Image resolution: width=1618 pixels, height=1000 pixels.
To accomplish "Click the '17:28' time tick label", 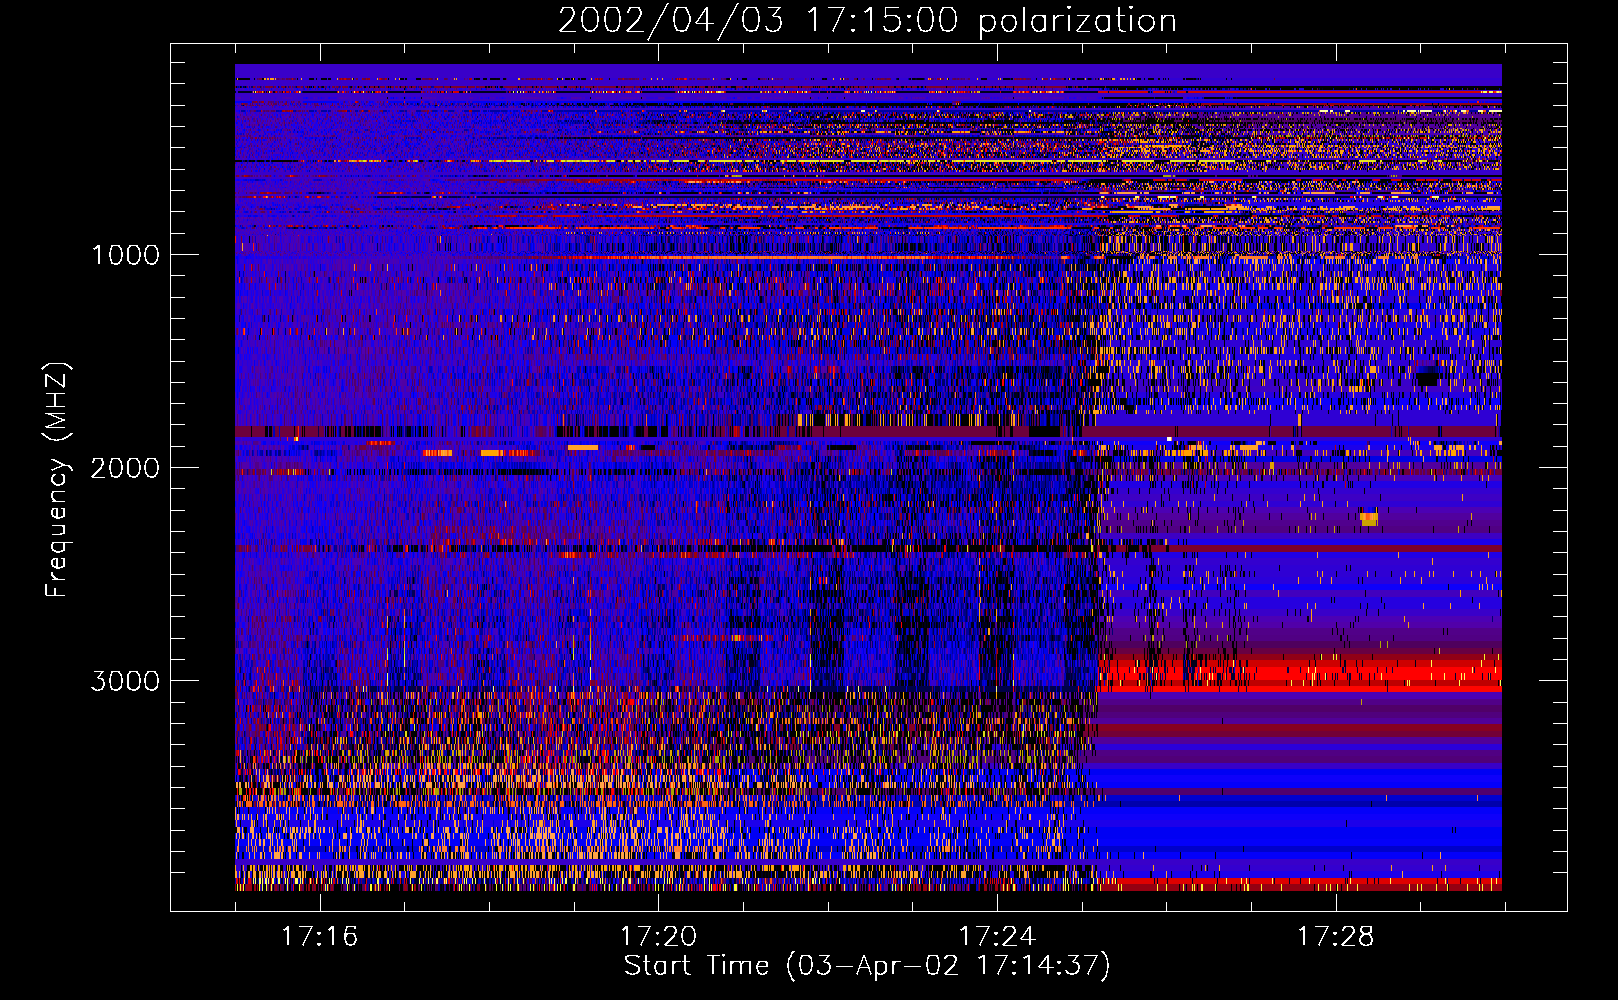I will click(x=1336, y=936).
